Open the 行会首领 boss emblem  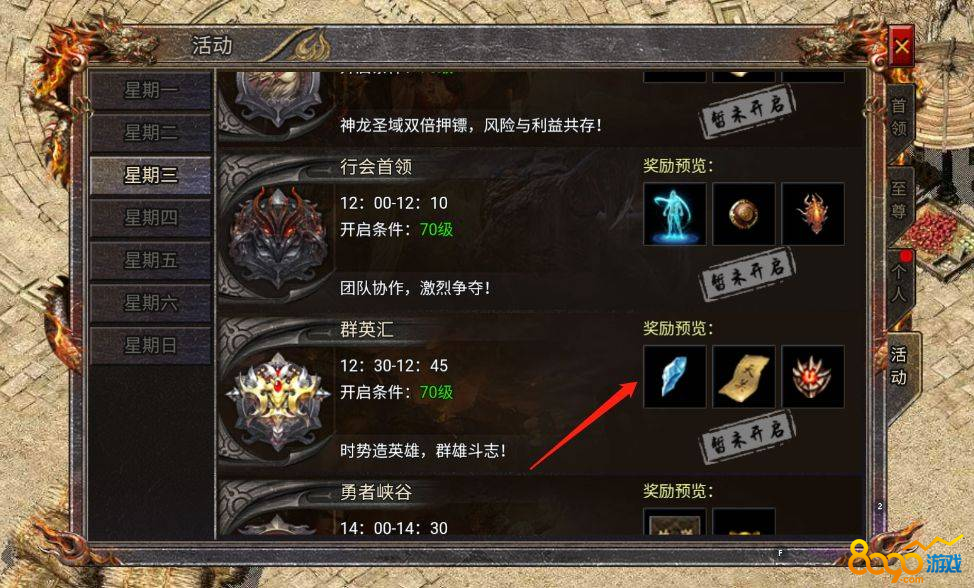(x=276, y=236)
